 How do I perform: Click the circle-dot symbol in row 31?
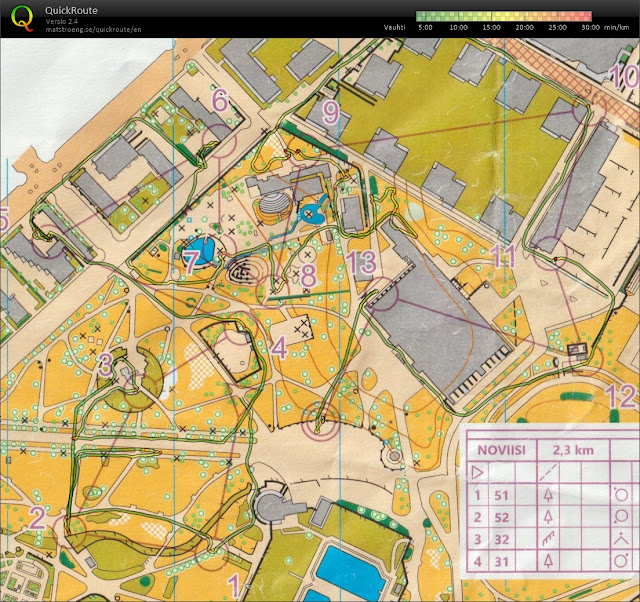pos(621,561)
